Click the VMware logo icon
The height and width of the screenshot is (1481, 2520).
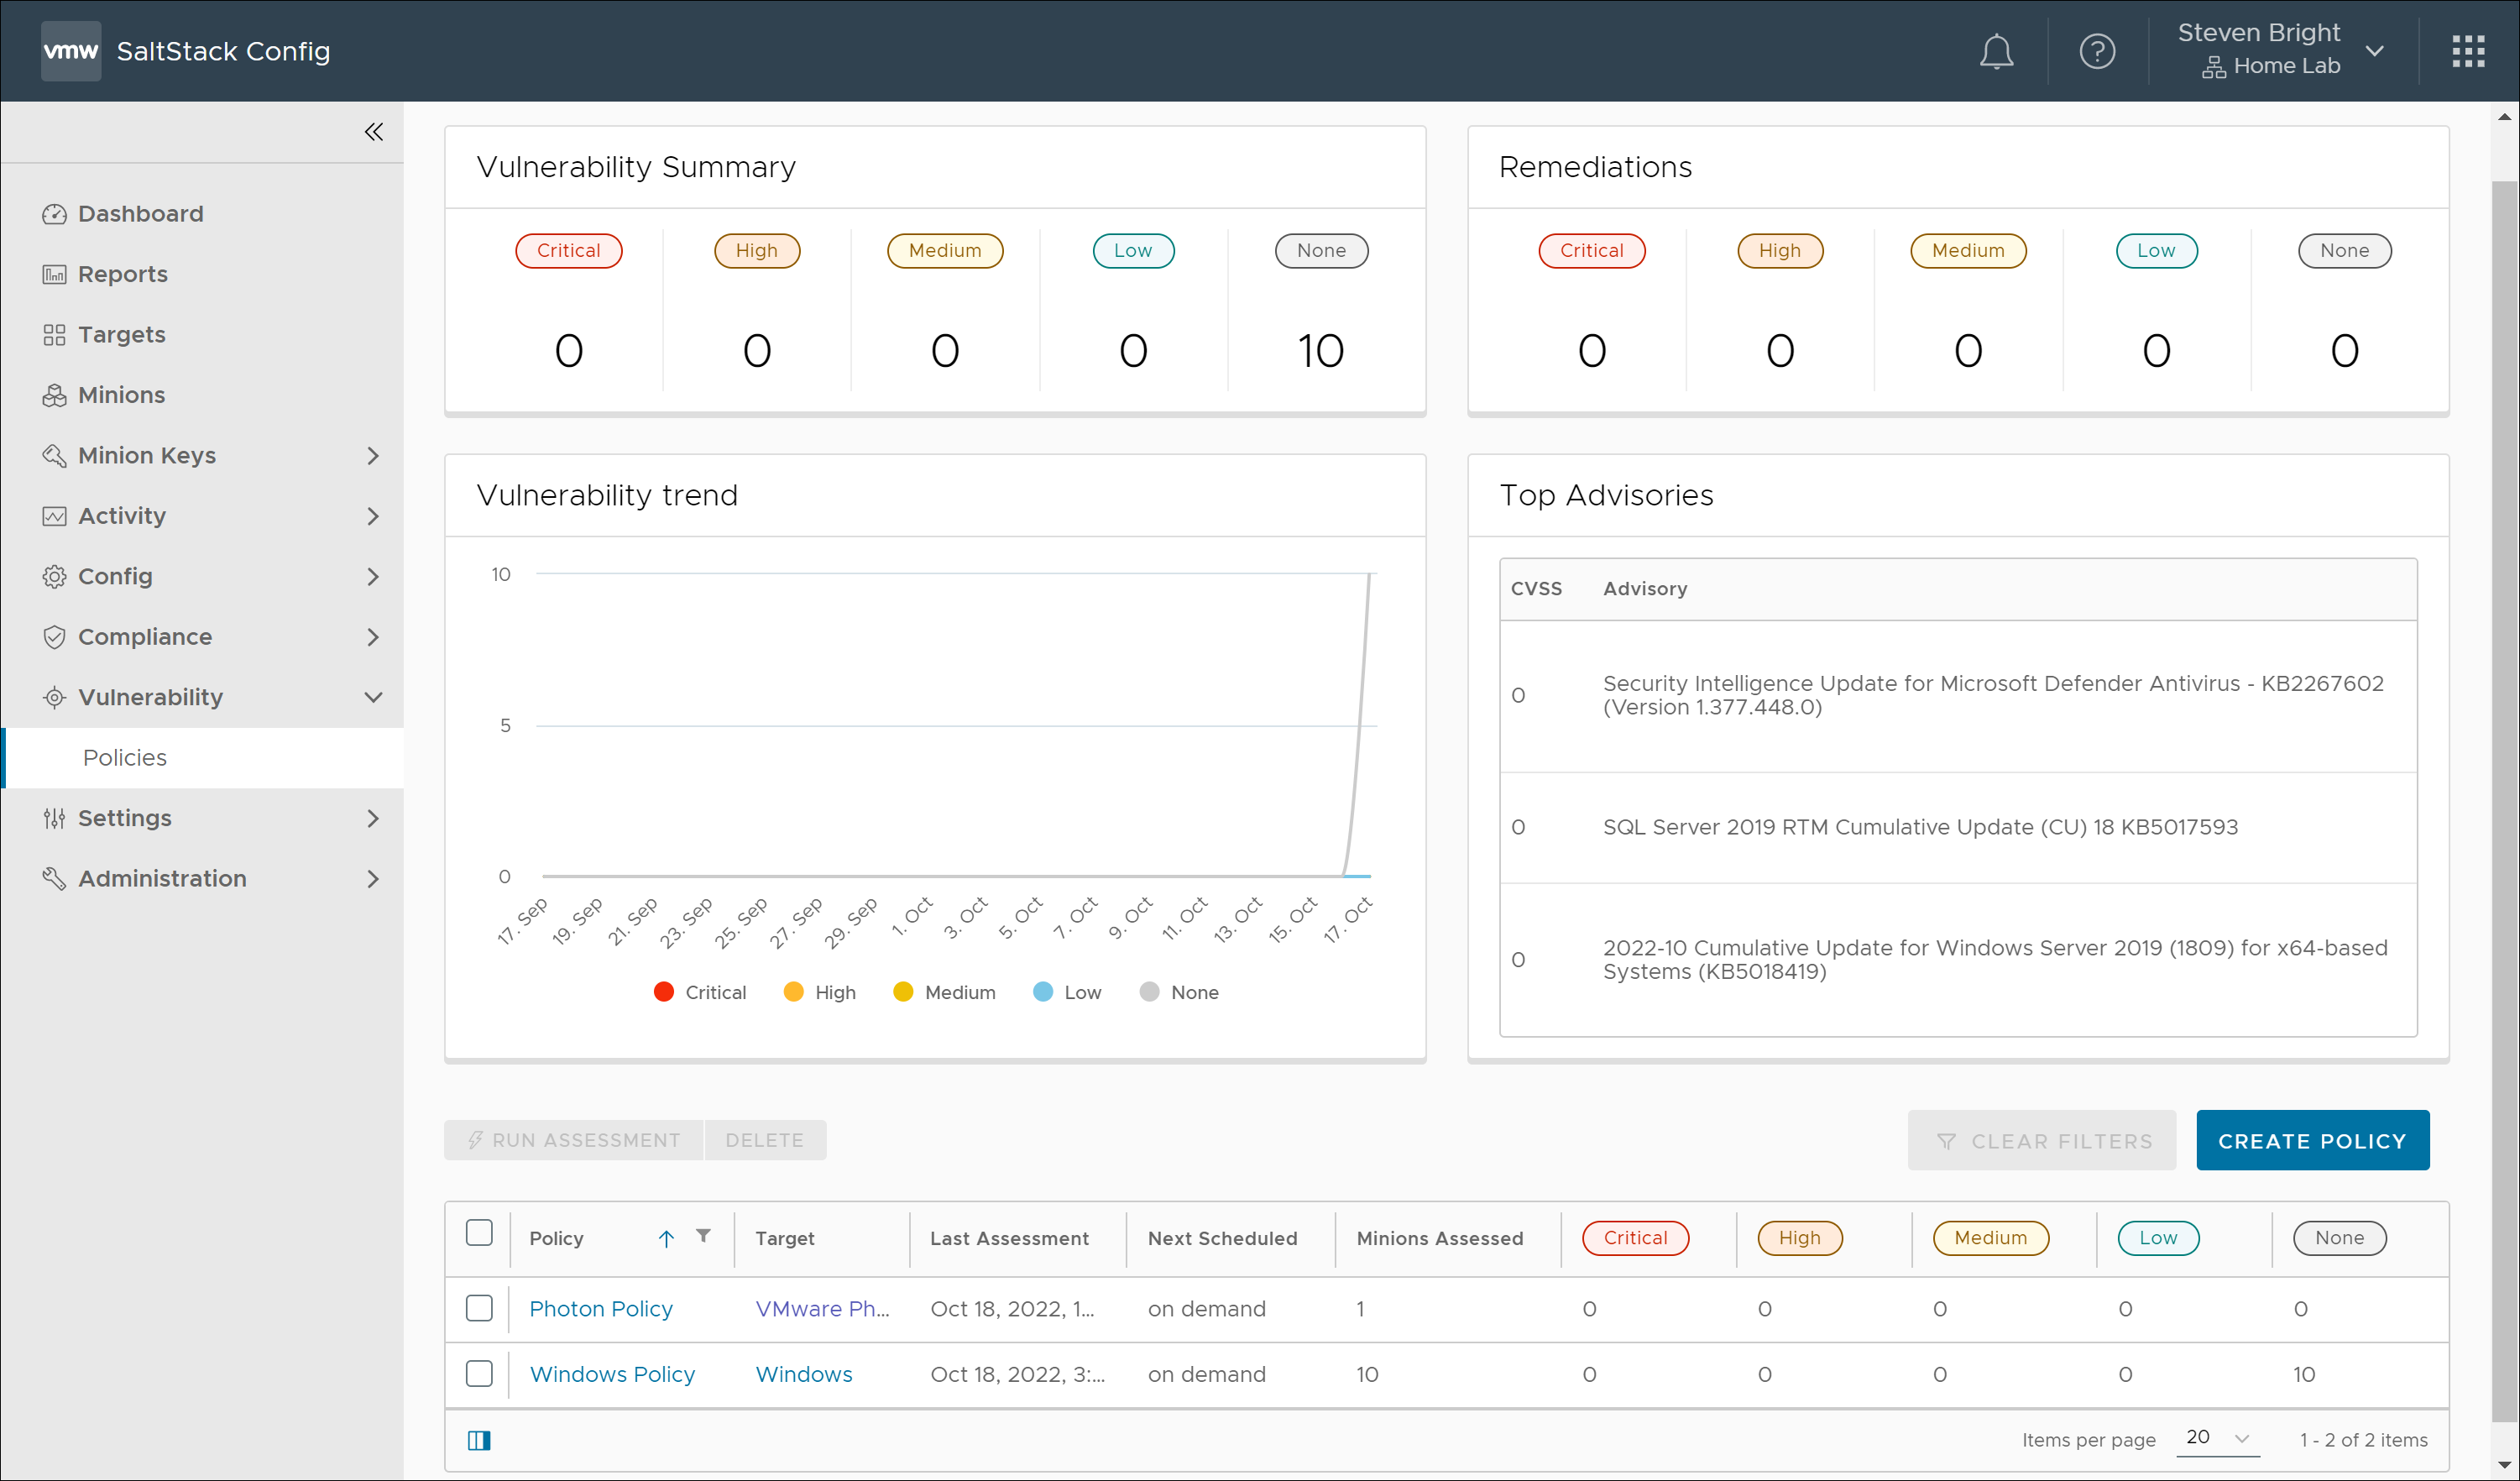(70, 51)
